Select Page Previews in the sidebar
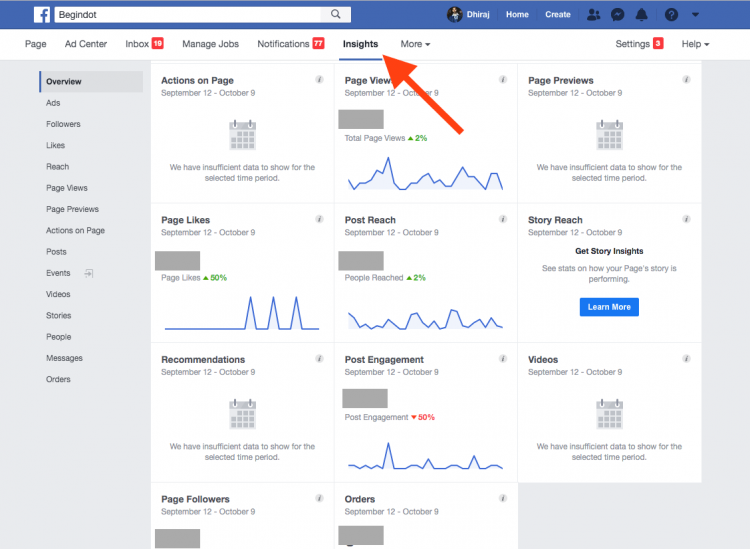This screenshot has height=549, width=750. [x=72, y=209]
